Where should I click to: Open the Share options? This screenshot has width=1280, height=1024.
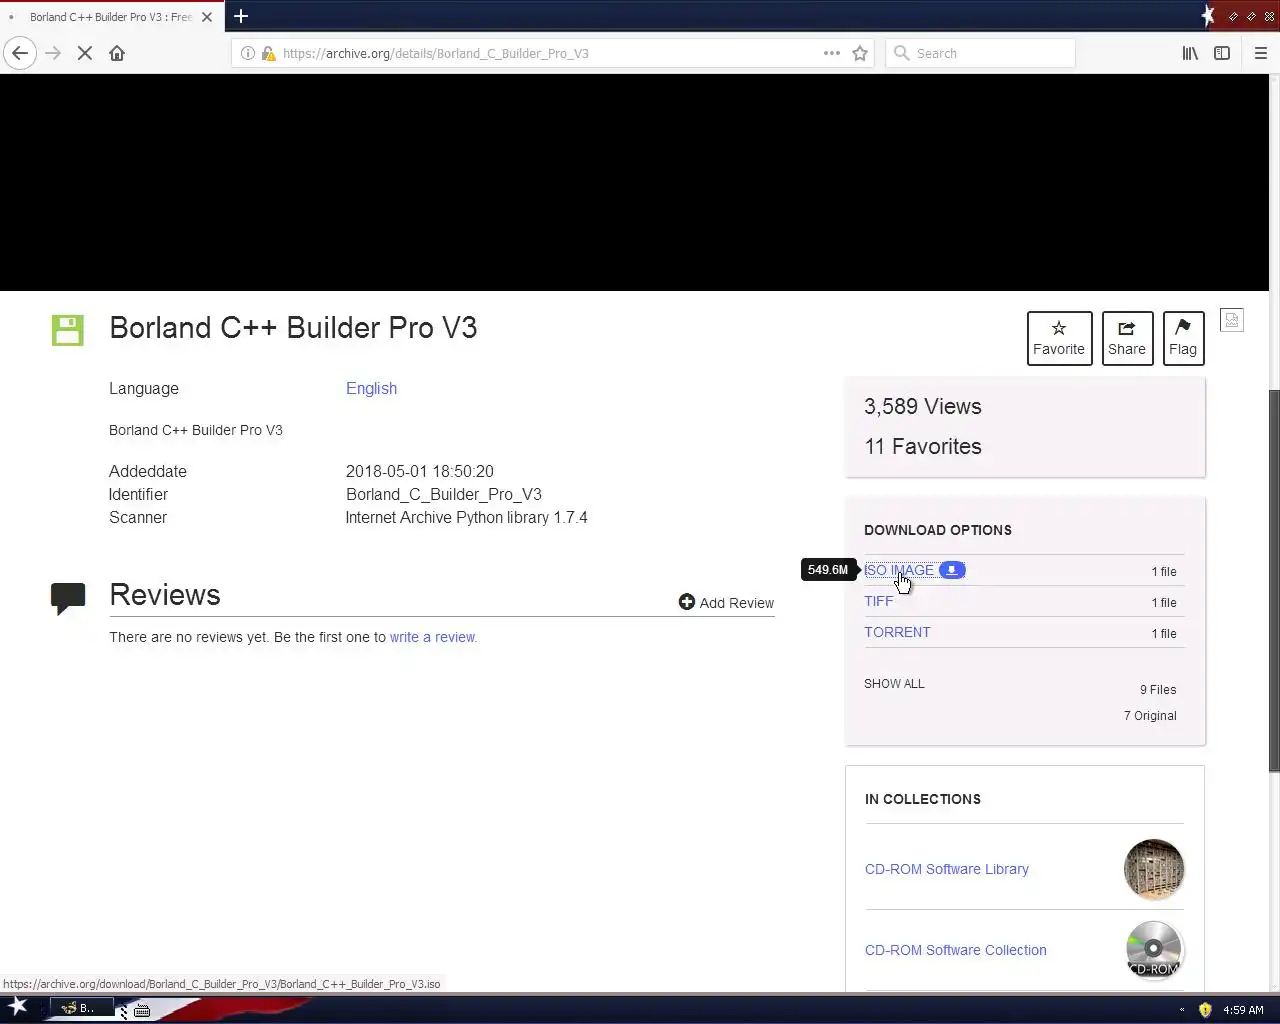[x=1127, y=338]
